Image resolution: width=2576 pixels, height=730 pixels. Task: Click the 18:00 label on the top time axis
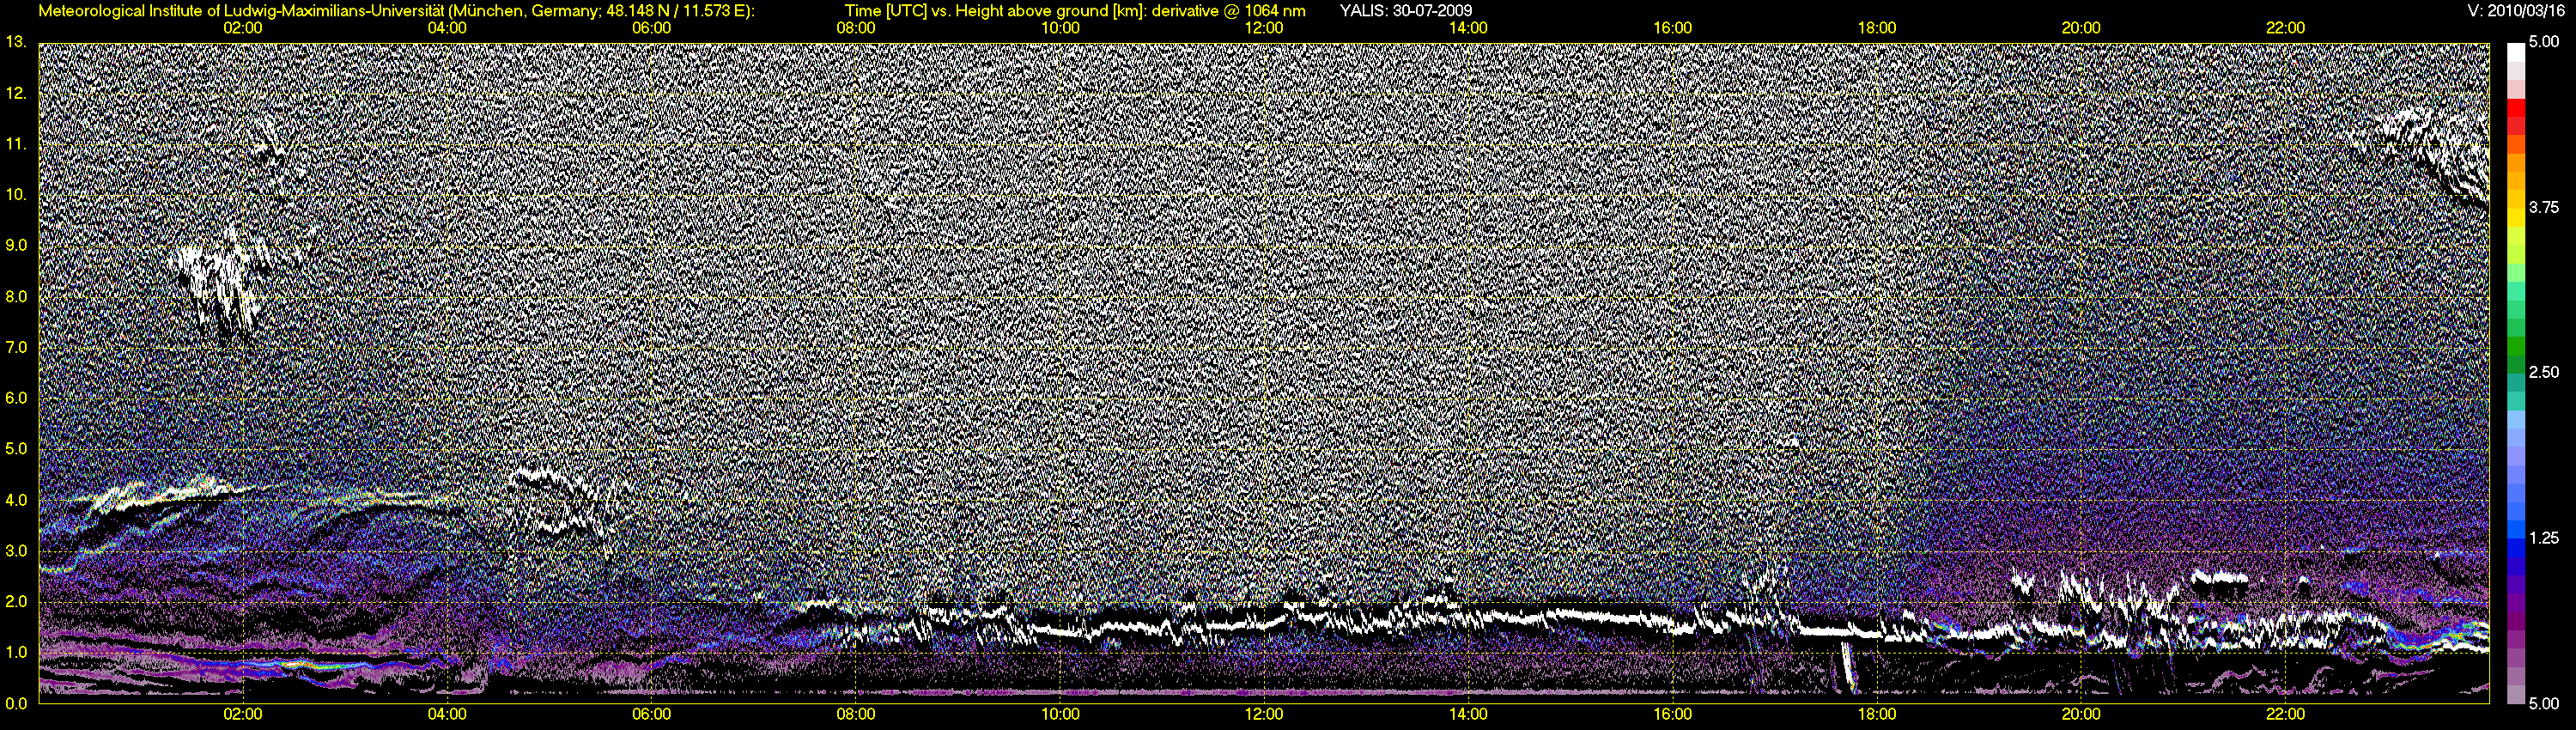(1877, 28)
